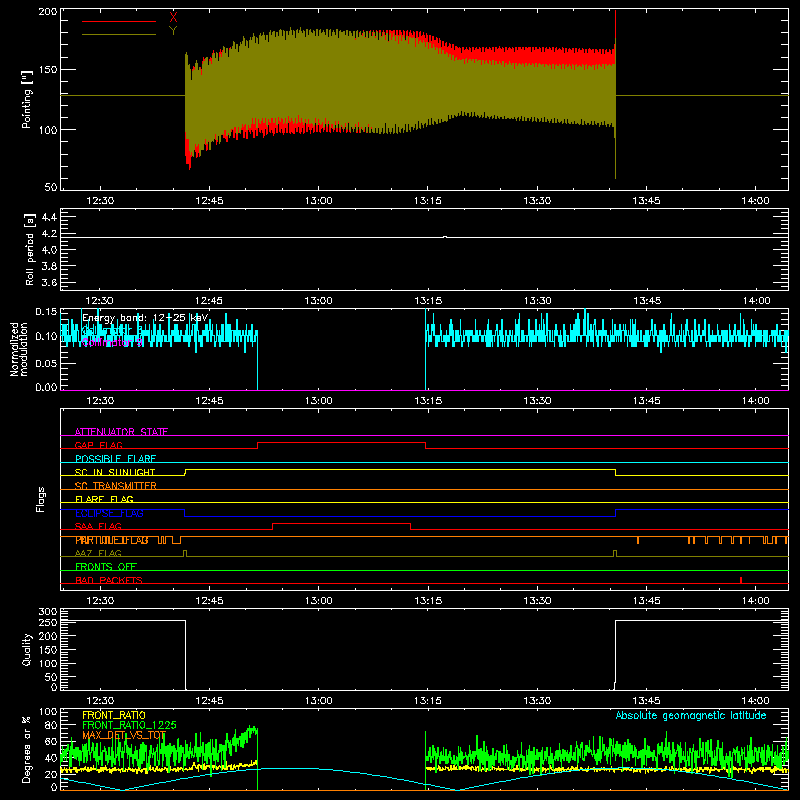Screen dimensions: 800x800
Task: Click the Flags axis title
Action: 40,499
